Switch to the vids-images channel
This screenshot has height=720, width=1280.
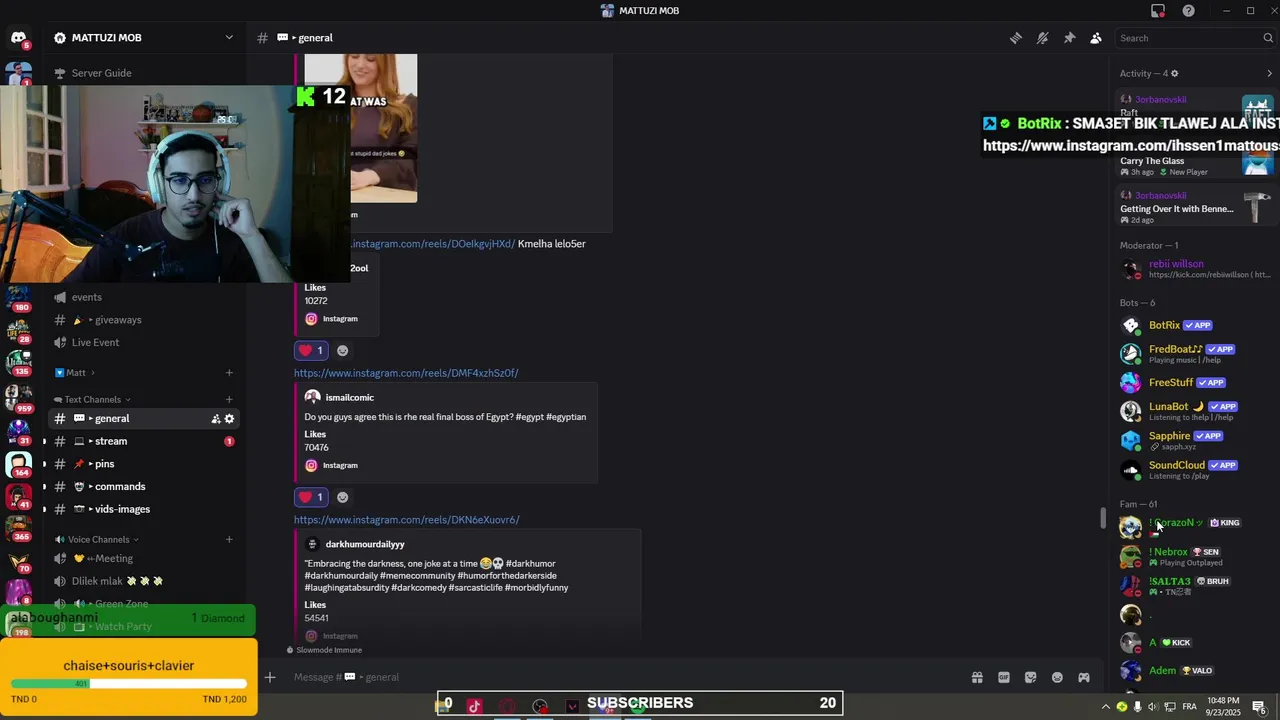pos(143,509)
